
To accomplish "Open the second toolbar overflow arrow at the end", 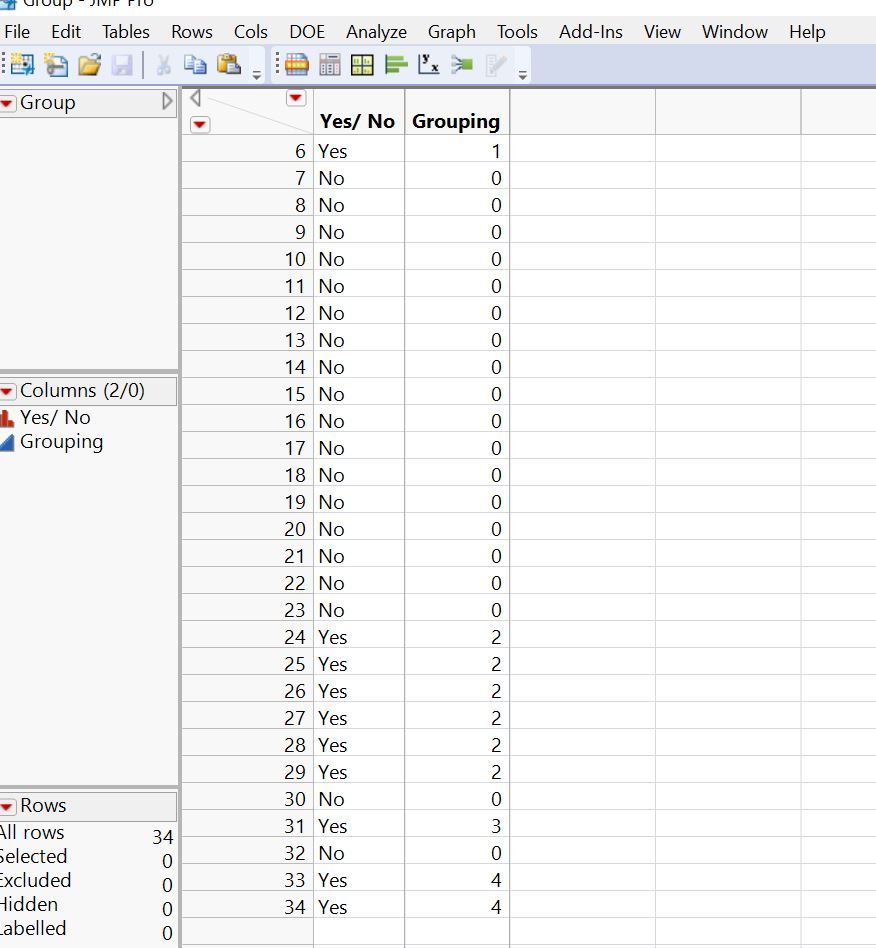I will coord(522,75).
